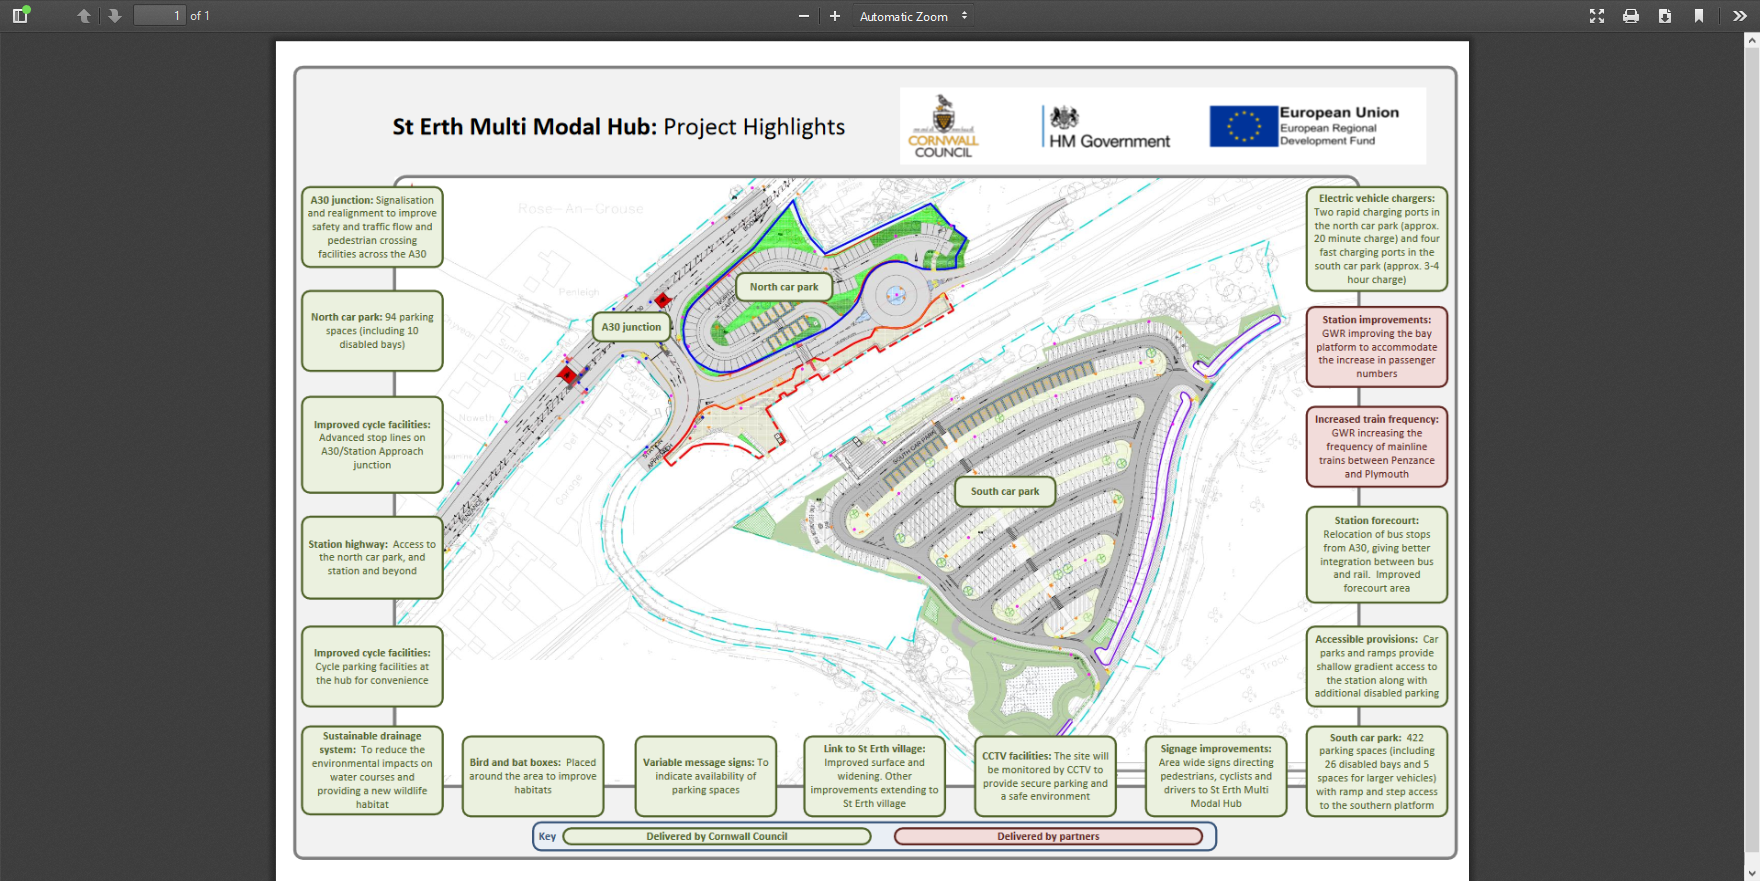This screenshot has height=881, width=1760.
Task: Open the Automatic Zoom dropdown
Action: pos(913,16)
